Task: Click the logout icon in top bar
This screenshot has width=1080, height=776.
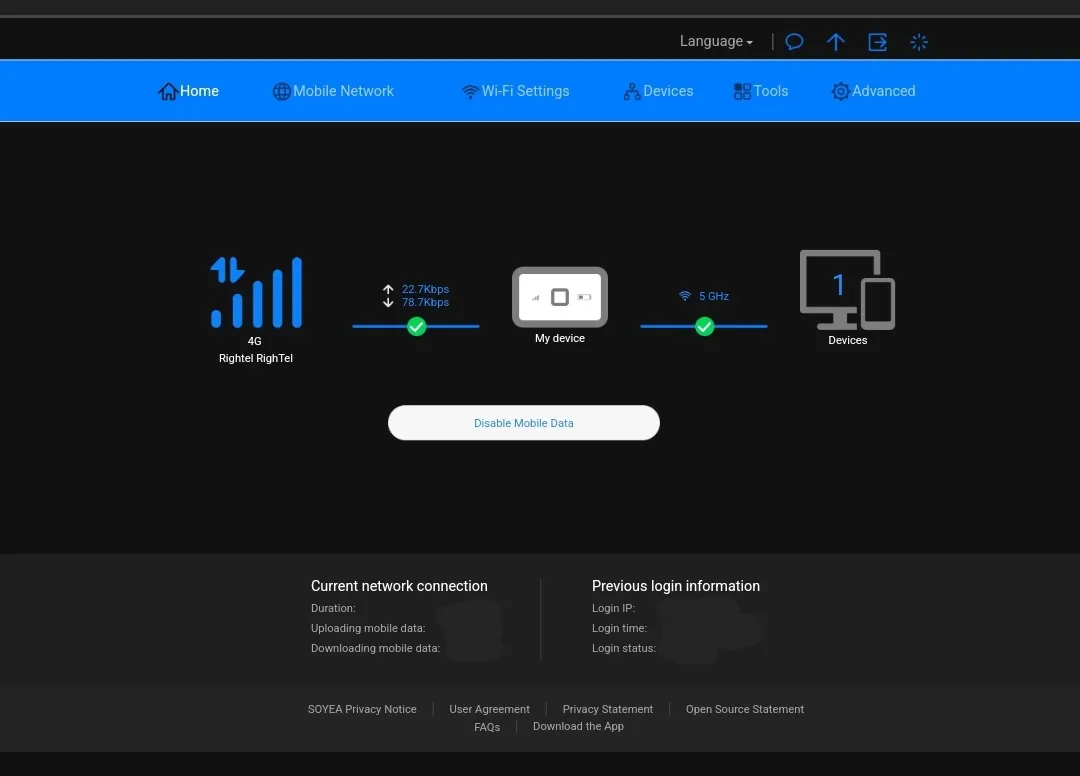Action: (x=877, y=42)
